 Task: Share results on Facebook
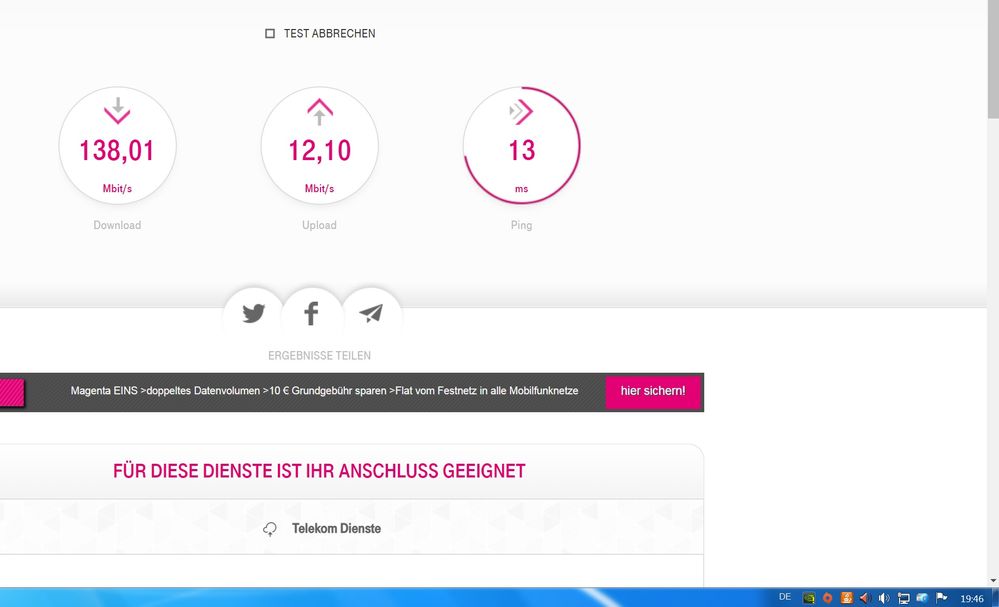click(x=311, y=313)
